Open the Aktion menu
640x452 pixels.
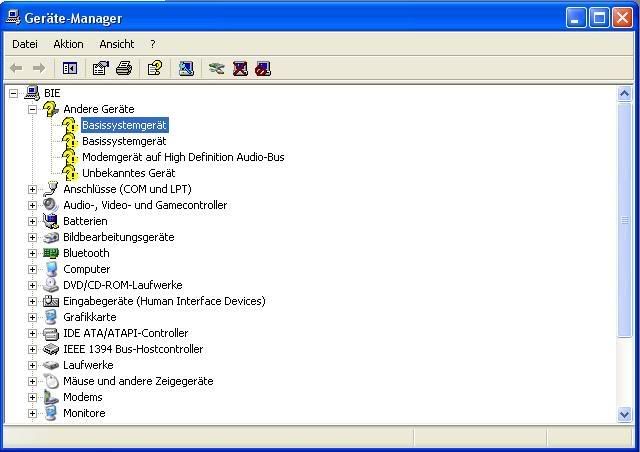tap(68, 44)
